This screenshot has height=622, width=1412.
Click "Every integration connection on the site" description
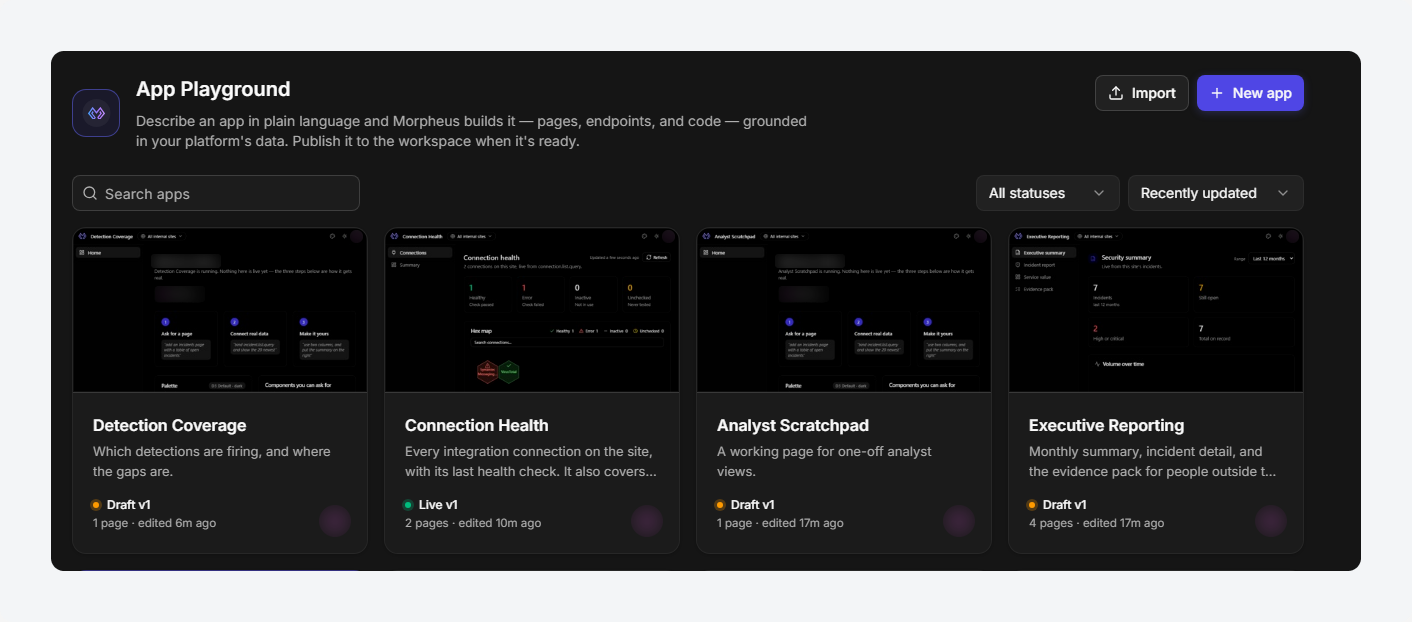531,461
